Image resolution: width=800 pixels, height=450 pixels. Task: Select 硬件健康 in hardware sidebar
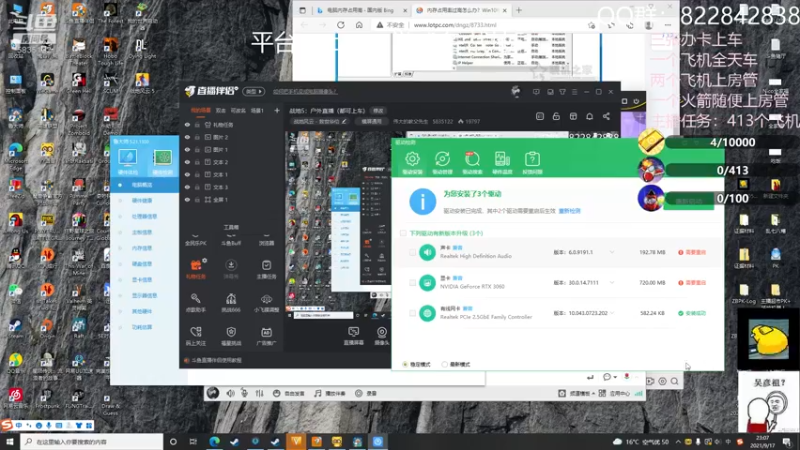click(x=145, y=201)
